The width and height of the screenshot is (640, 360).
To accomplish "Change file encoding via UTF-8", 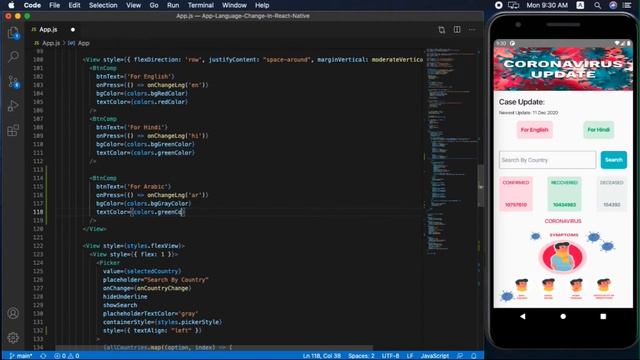I will coord(390,356).
